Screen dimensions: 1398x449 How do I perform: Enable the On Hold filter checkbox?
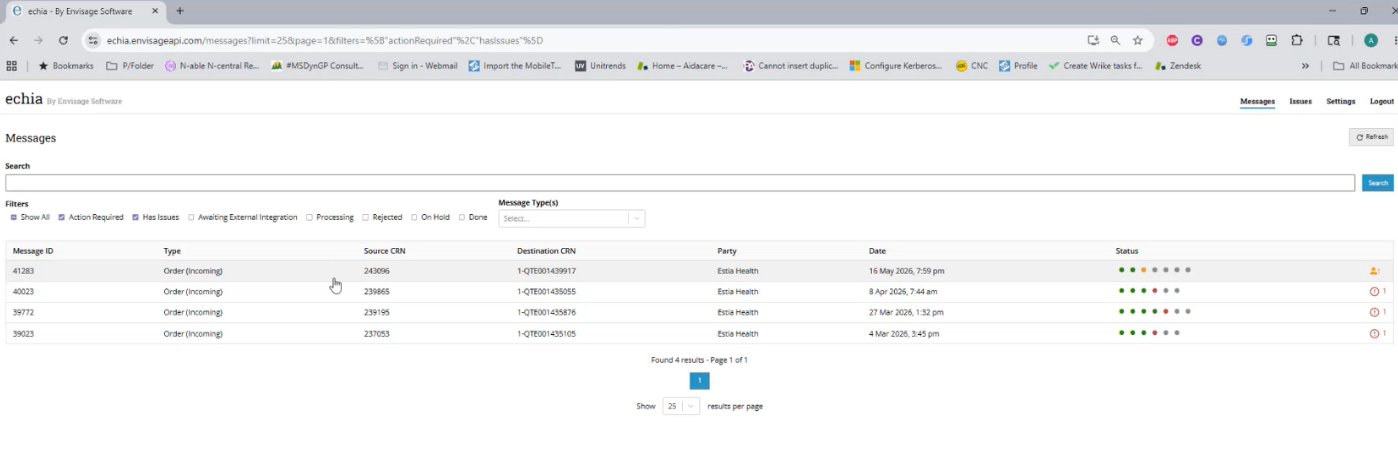click(414, 217)
